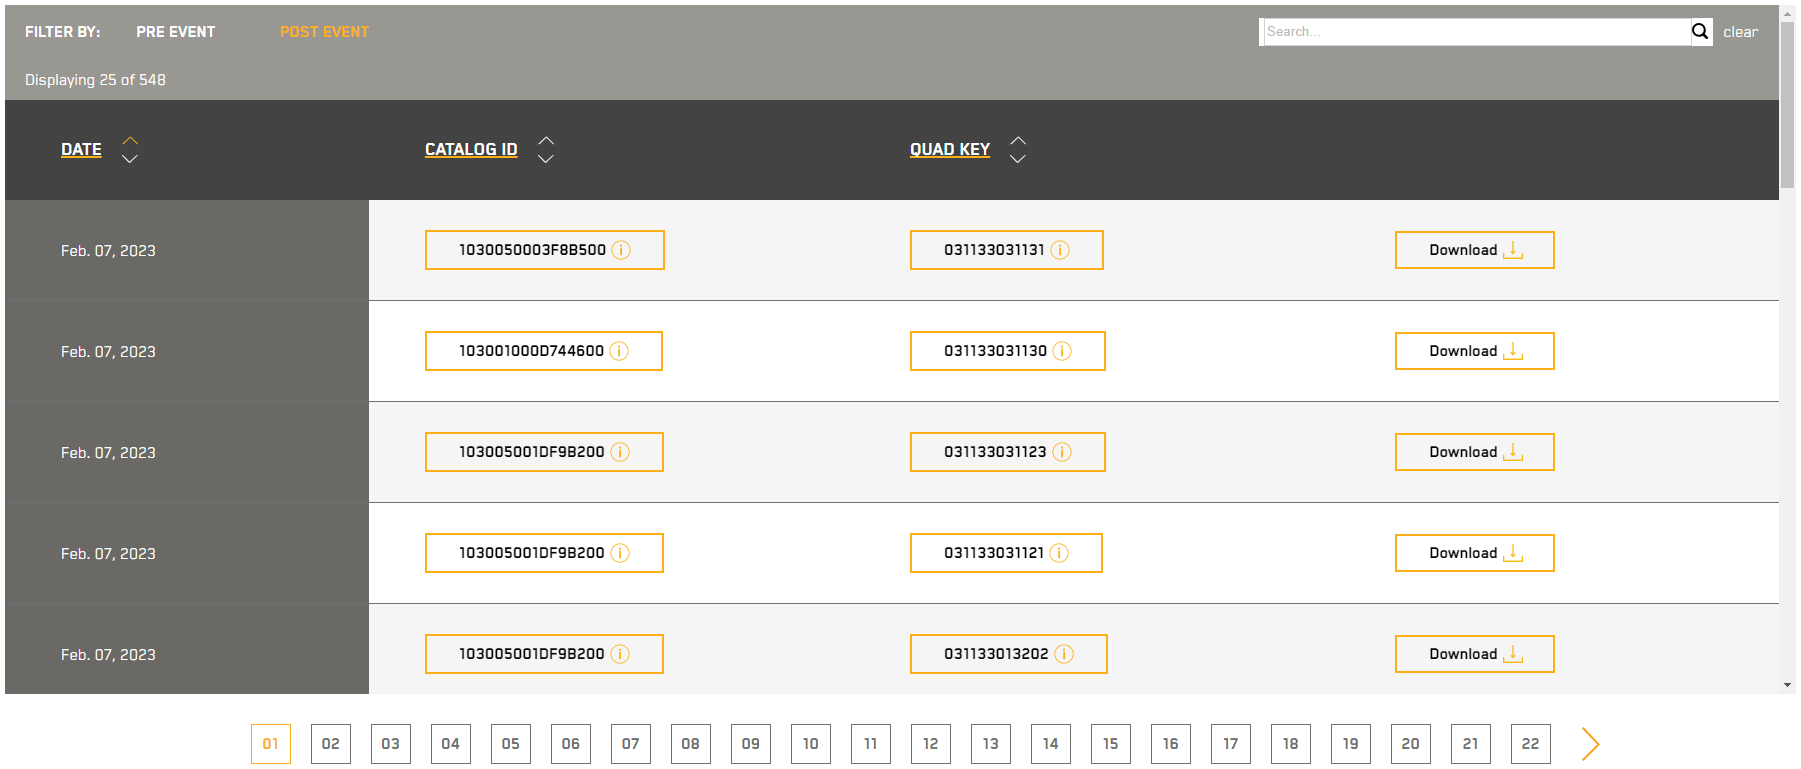This screenshot has width=1801, height=769.
Task: Open info icon for quad key 031133031123
Action: (x=1062, y=452)
